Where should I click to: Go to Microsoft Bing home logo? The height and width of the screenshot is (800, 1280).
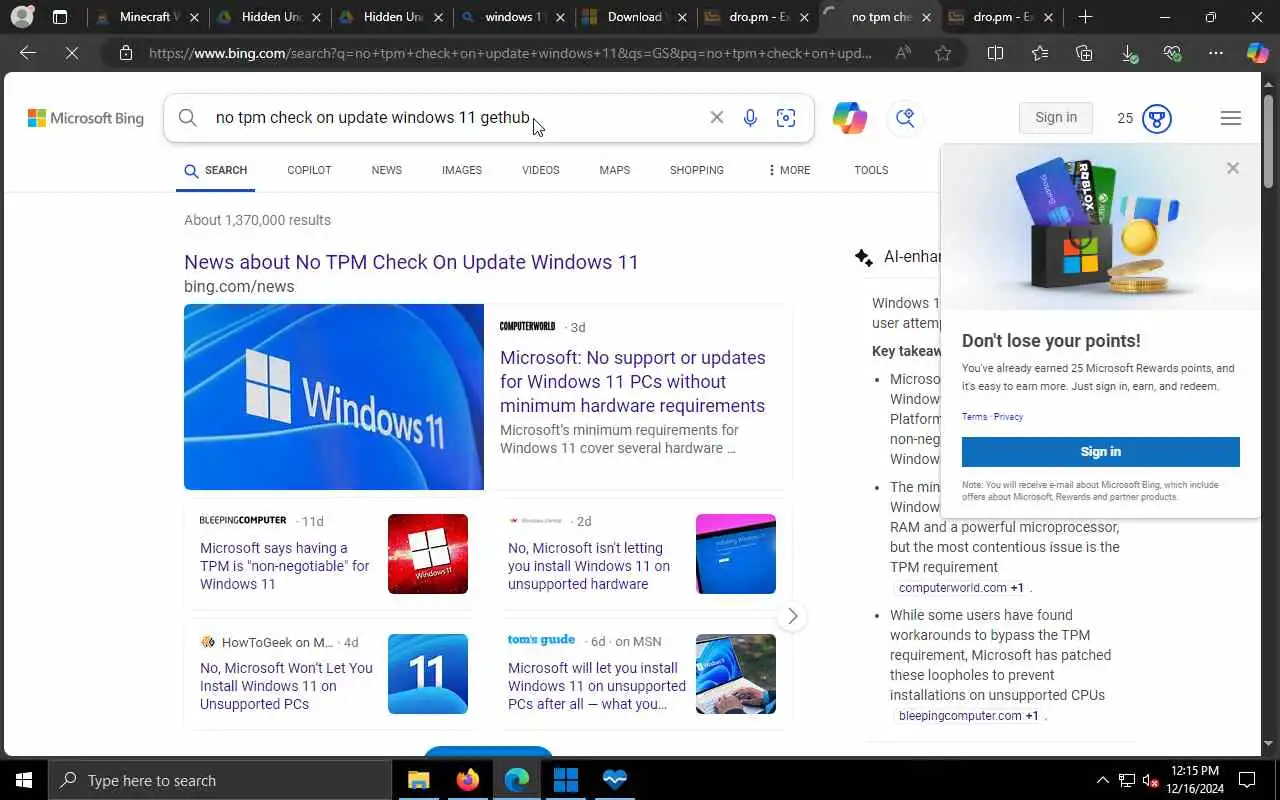[86, 118]
